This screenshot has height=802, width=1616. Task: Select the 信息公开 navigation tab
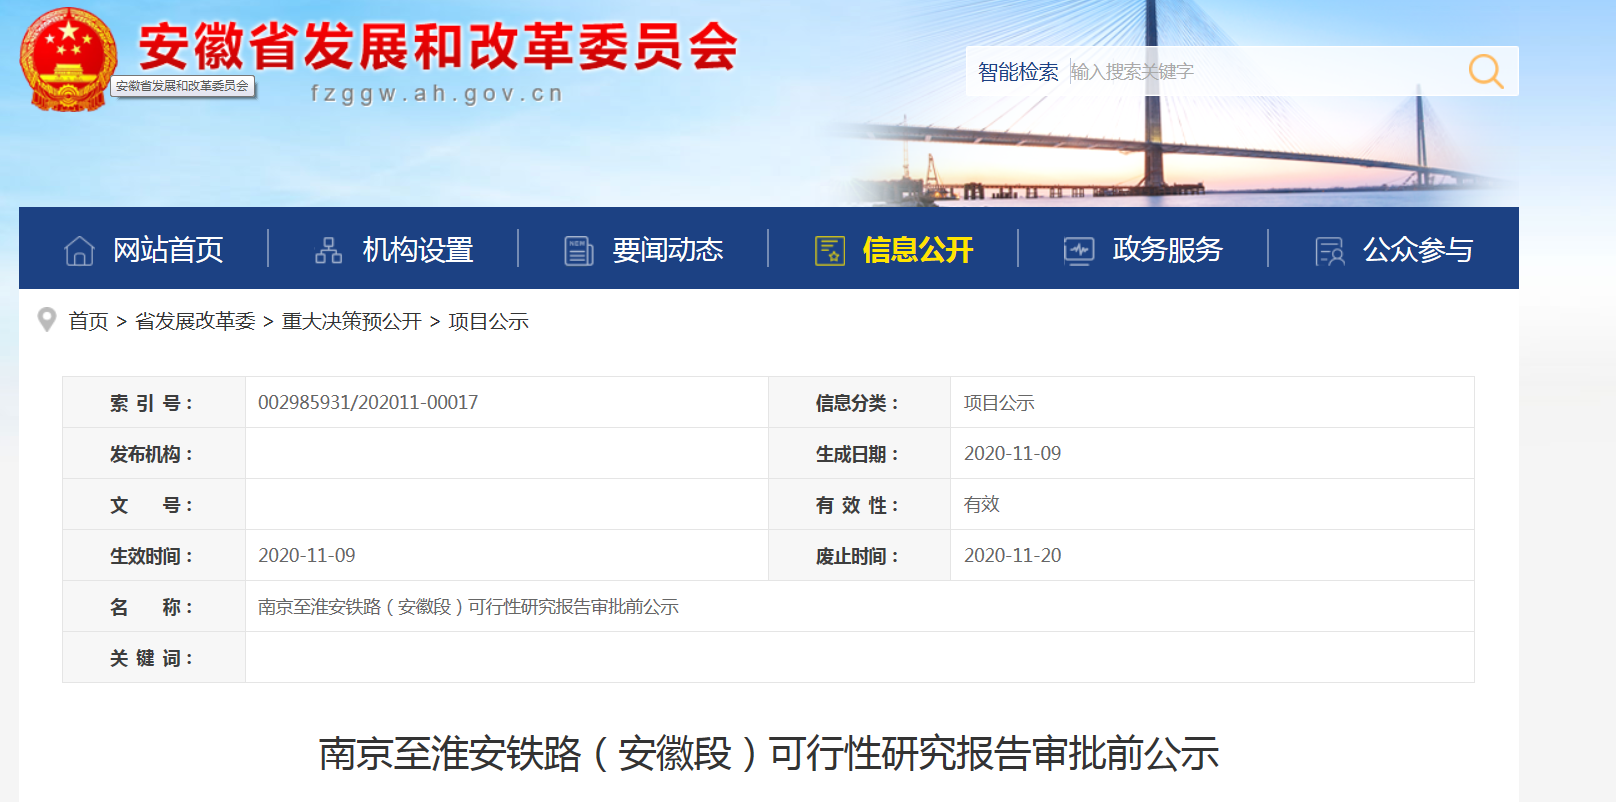coord(918,250)
